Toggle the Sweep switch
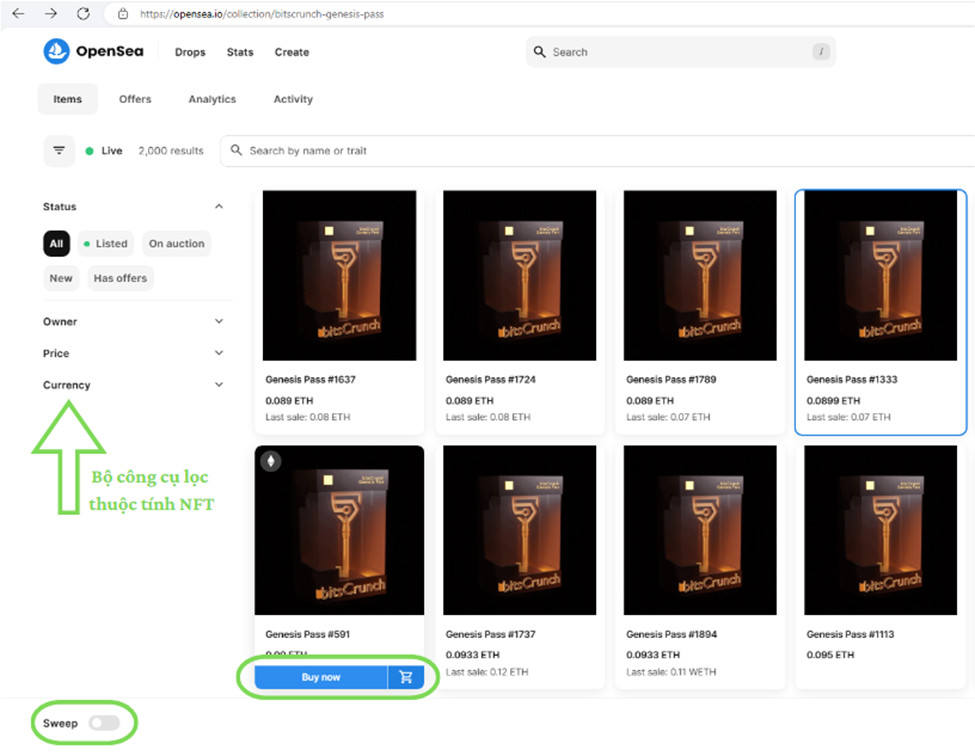This screenshot has height=756, width=975. coord(104,722)
